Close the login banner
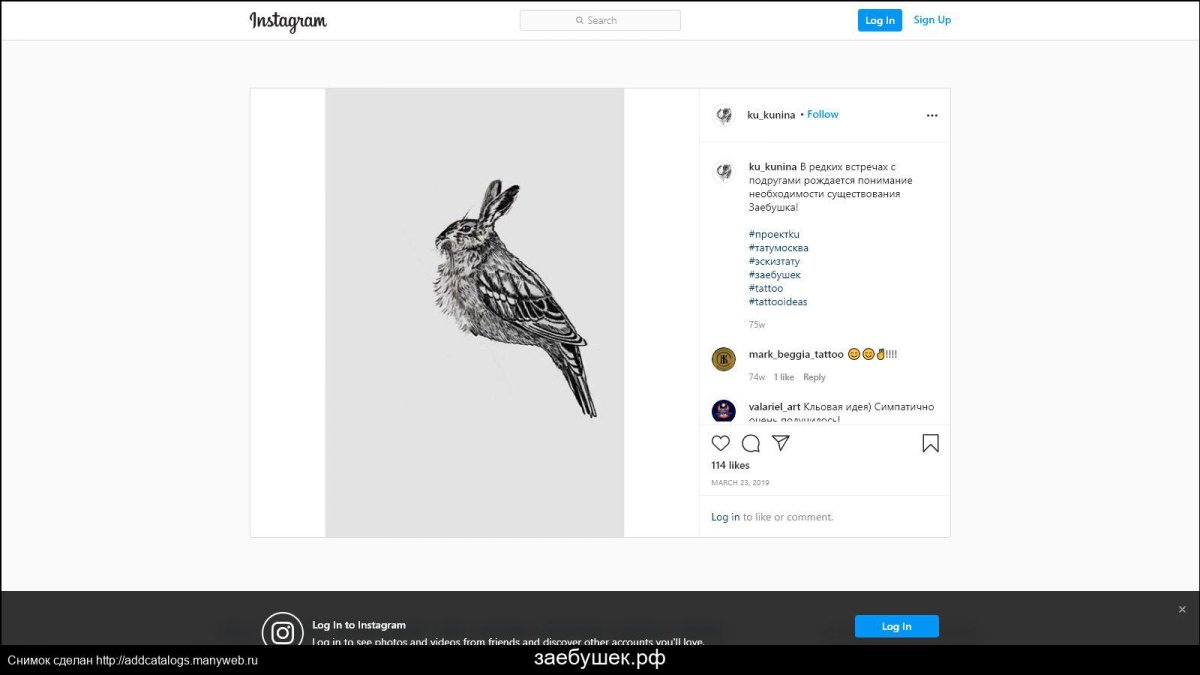1200x675 pixels. click(x=1182, y=609)
